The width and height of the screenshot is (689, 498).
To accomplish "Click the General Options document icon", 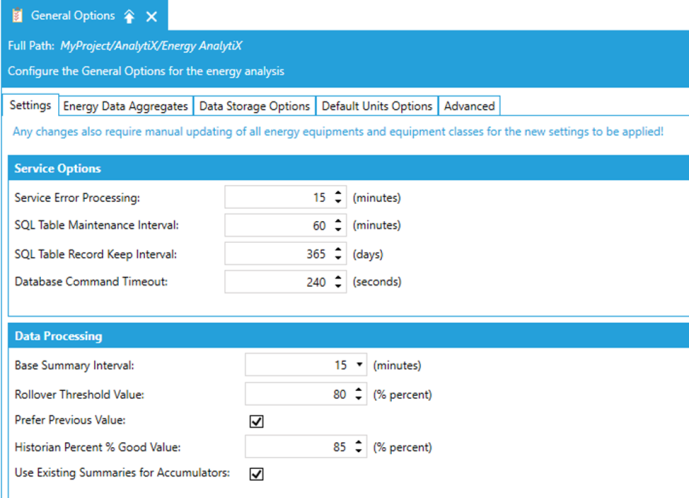I will [16, 16].
